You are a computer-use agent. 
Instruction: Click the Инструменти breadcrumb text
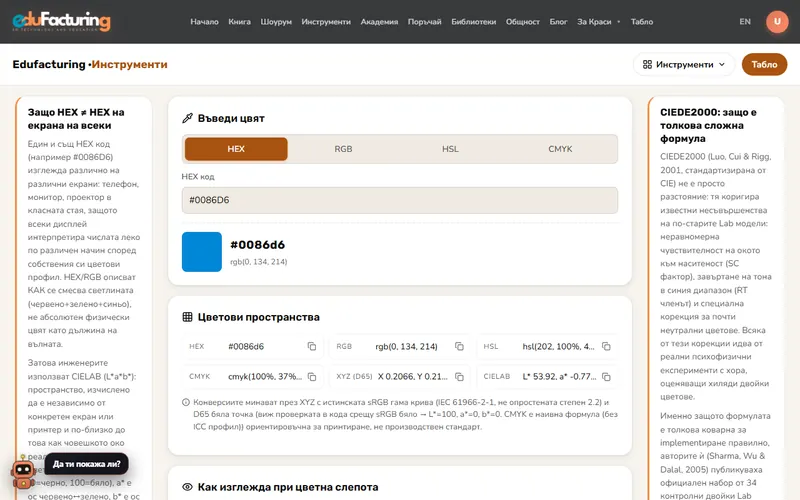[130, 64]
